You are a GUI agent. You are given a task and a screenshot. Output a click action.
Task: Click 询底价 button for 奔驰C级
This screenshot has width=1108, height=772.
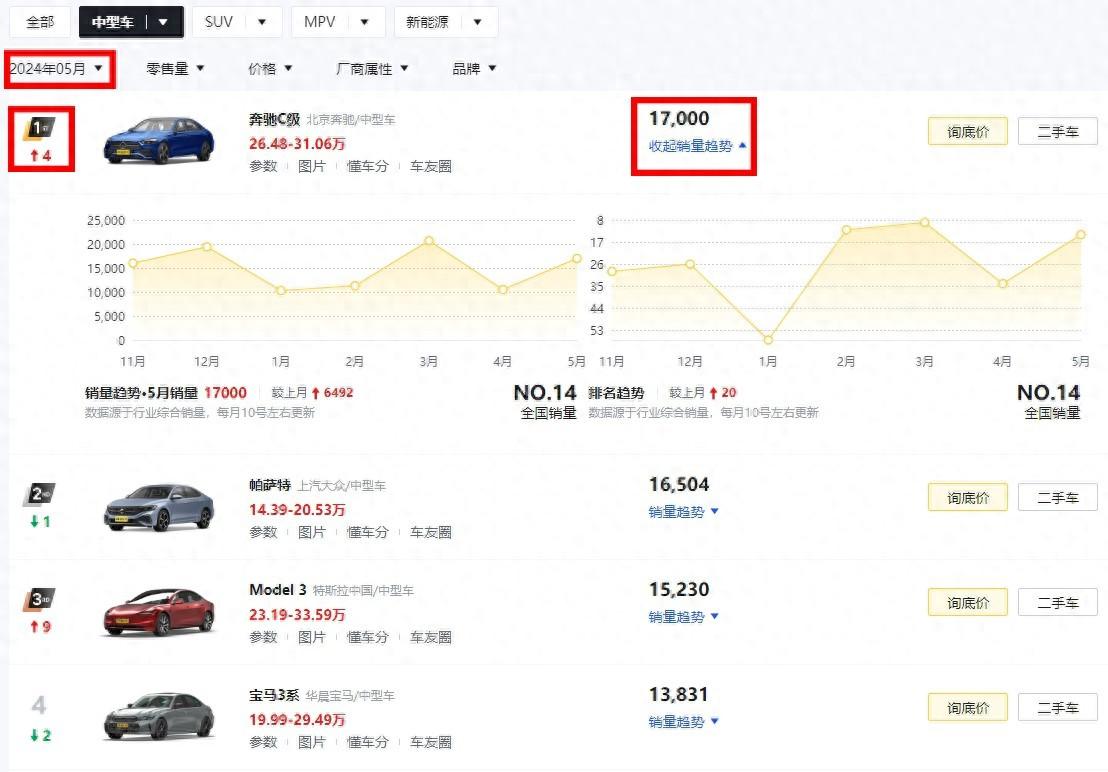pyautogui.click(x=967, y=132)
